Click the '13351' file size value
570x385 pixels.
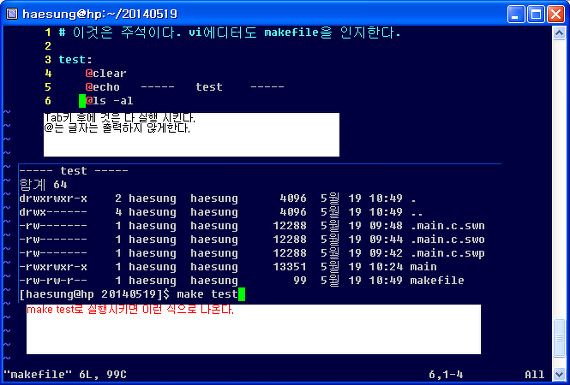[290, 267]
